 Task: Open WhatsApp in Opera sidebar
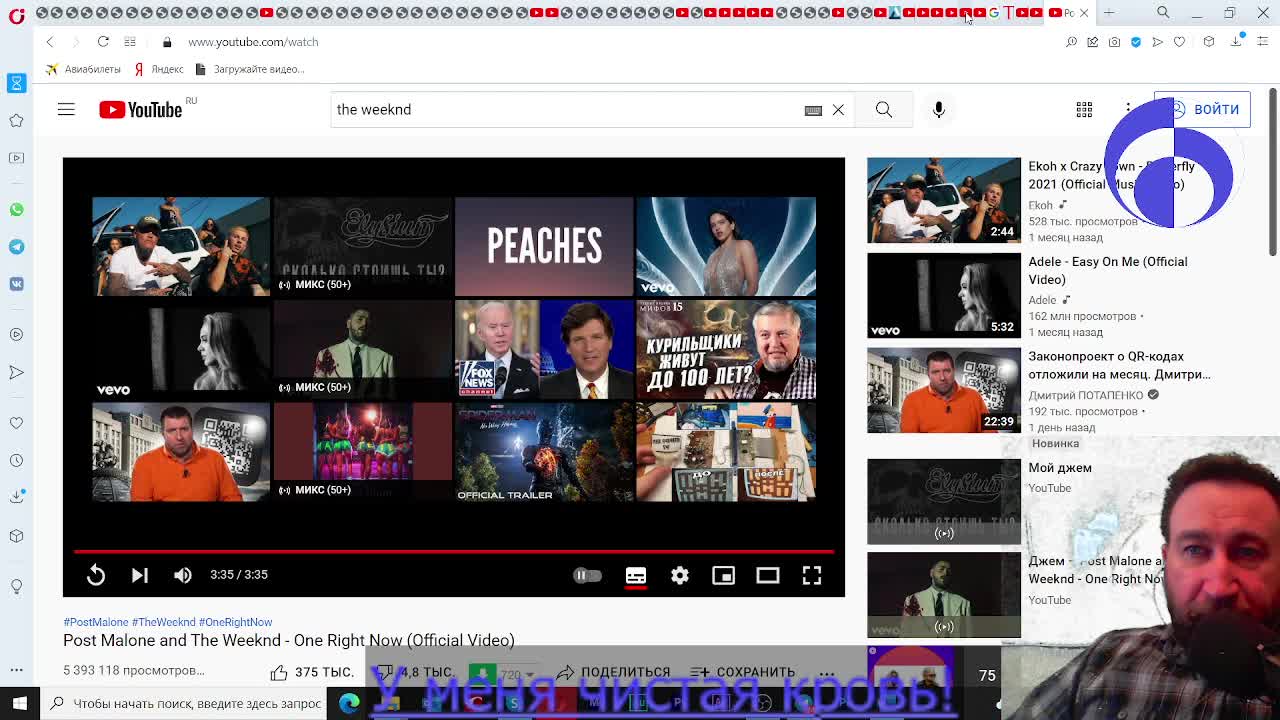point(16,210)
